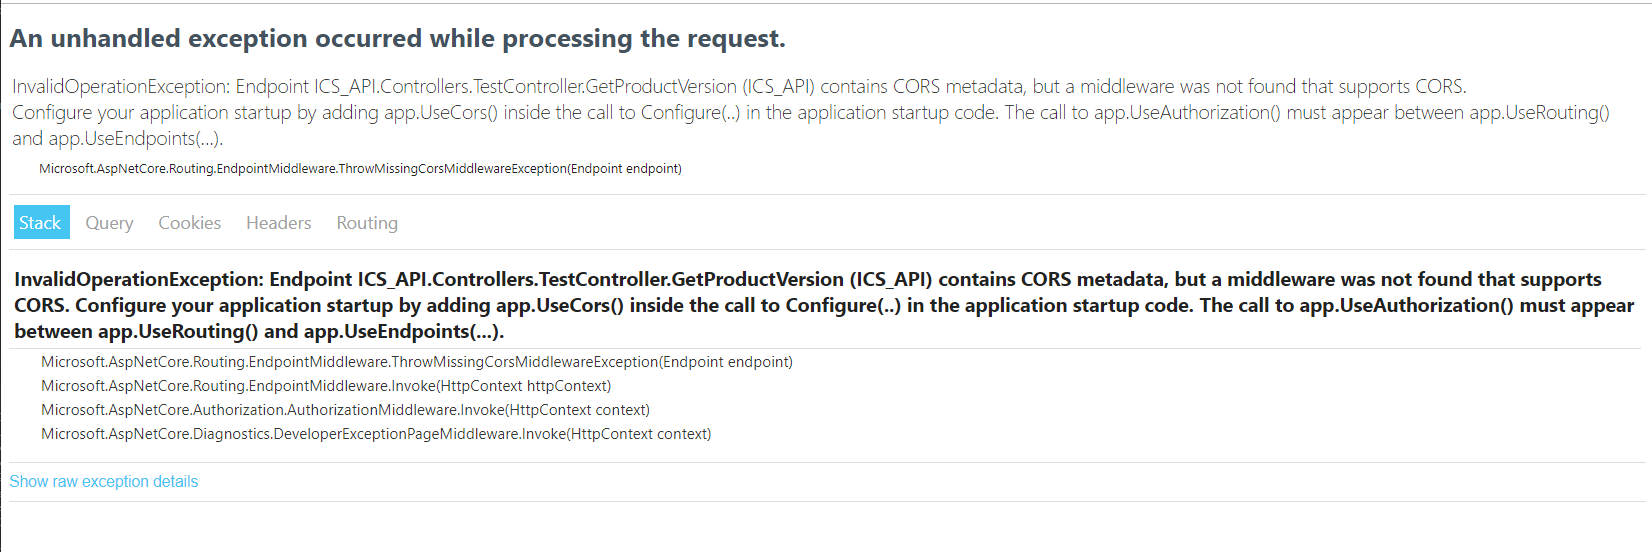Expand ThrowMissingCorsMiddlewareException stack frame in list

(x=417, y=362)
